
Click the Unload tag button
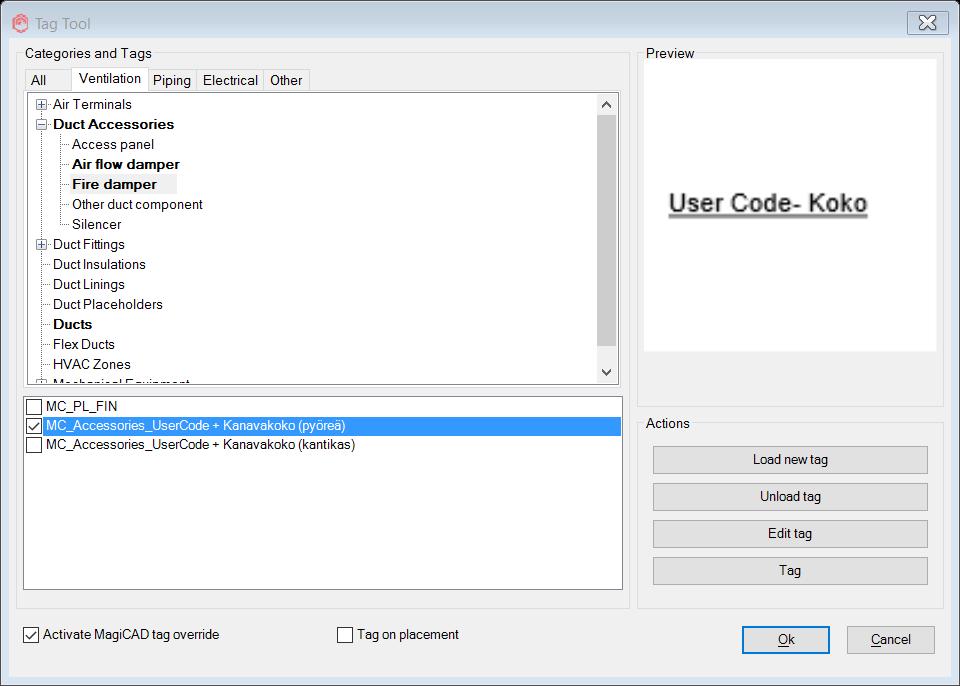[x=790, y=497]
